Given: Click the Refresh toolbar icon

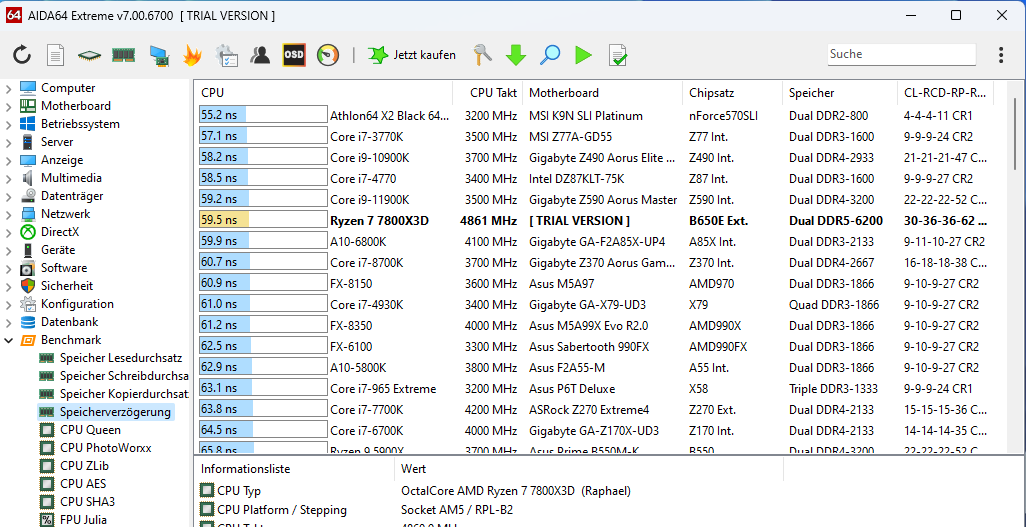Looking at the screenshot, I should [22, 55].
